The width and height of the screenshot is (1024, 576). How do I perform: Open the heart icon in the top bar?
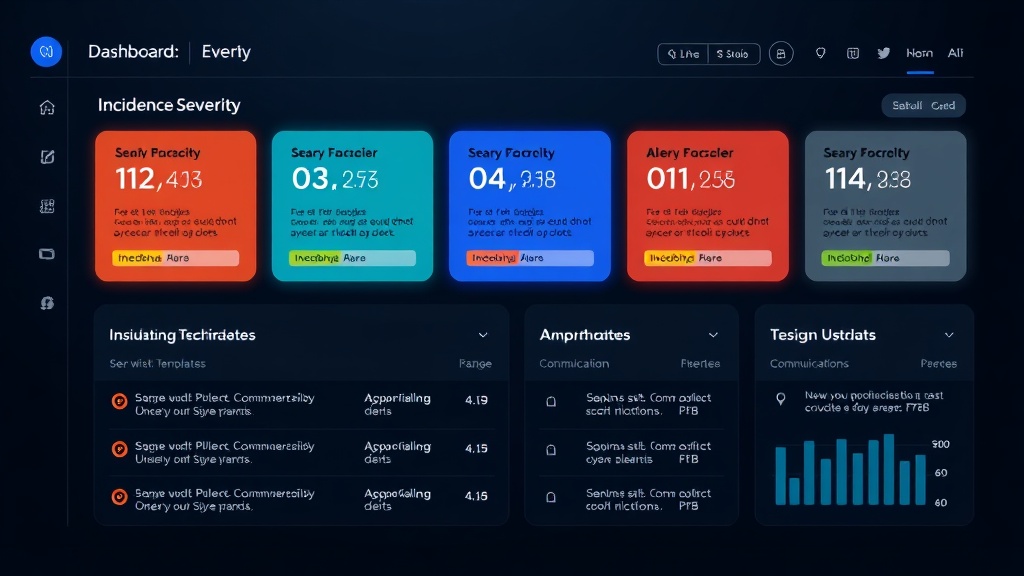click(x=821, y=53)
